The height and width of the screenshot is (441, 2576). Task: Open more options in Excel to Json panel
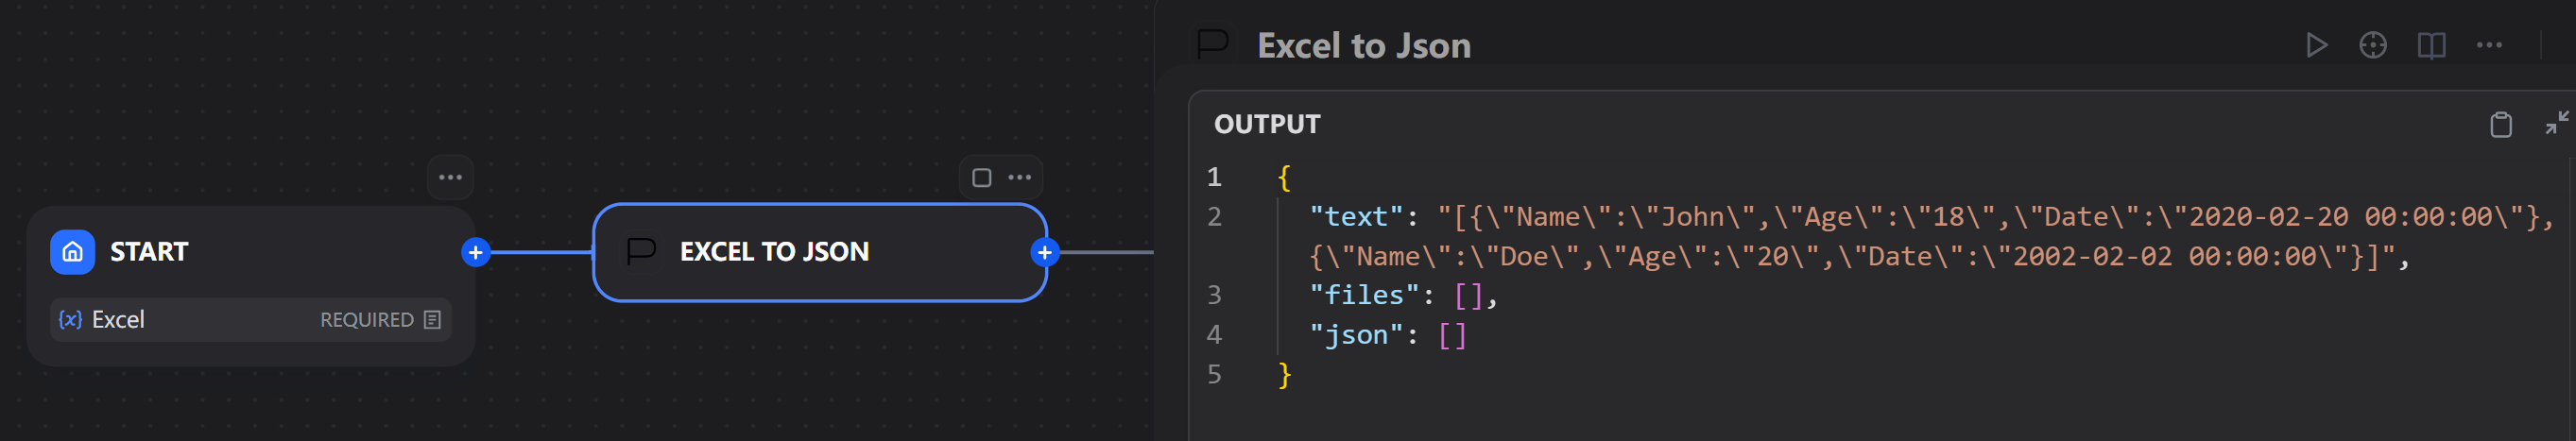click(x=2489, y=46)
